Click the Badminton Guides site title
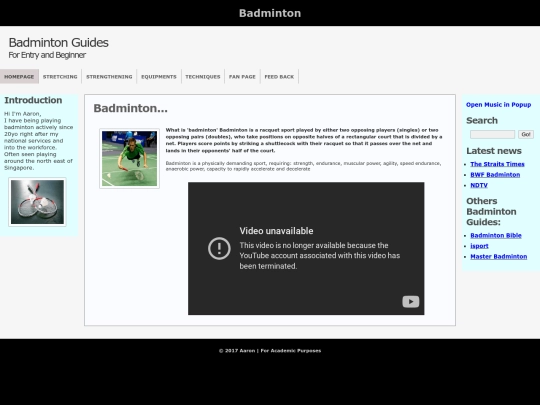Viewport: 540px width, 405px height. (59, 43)
